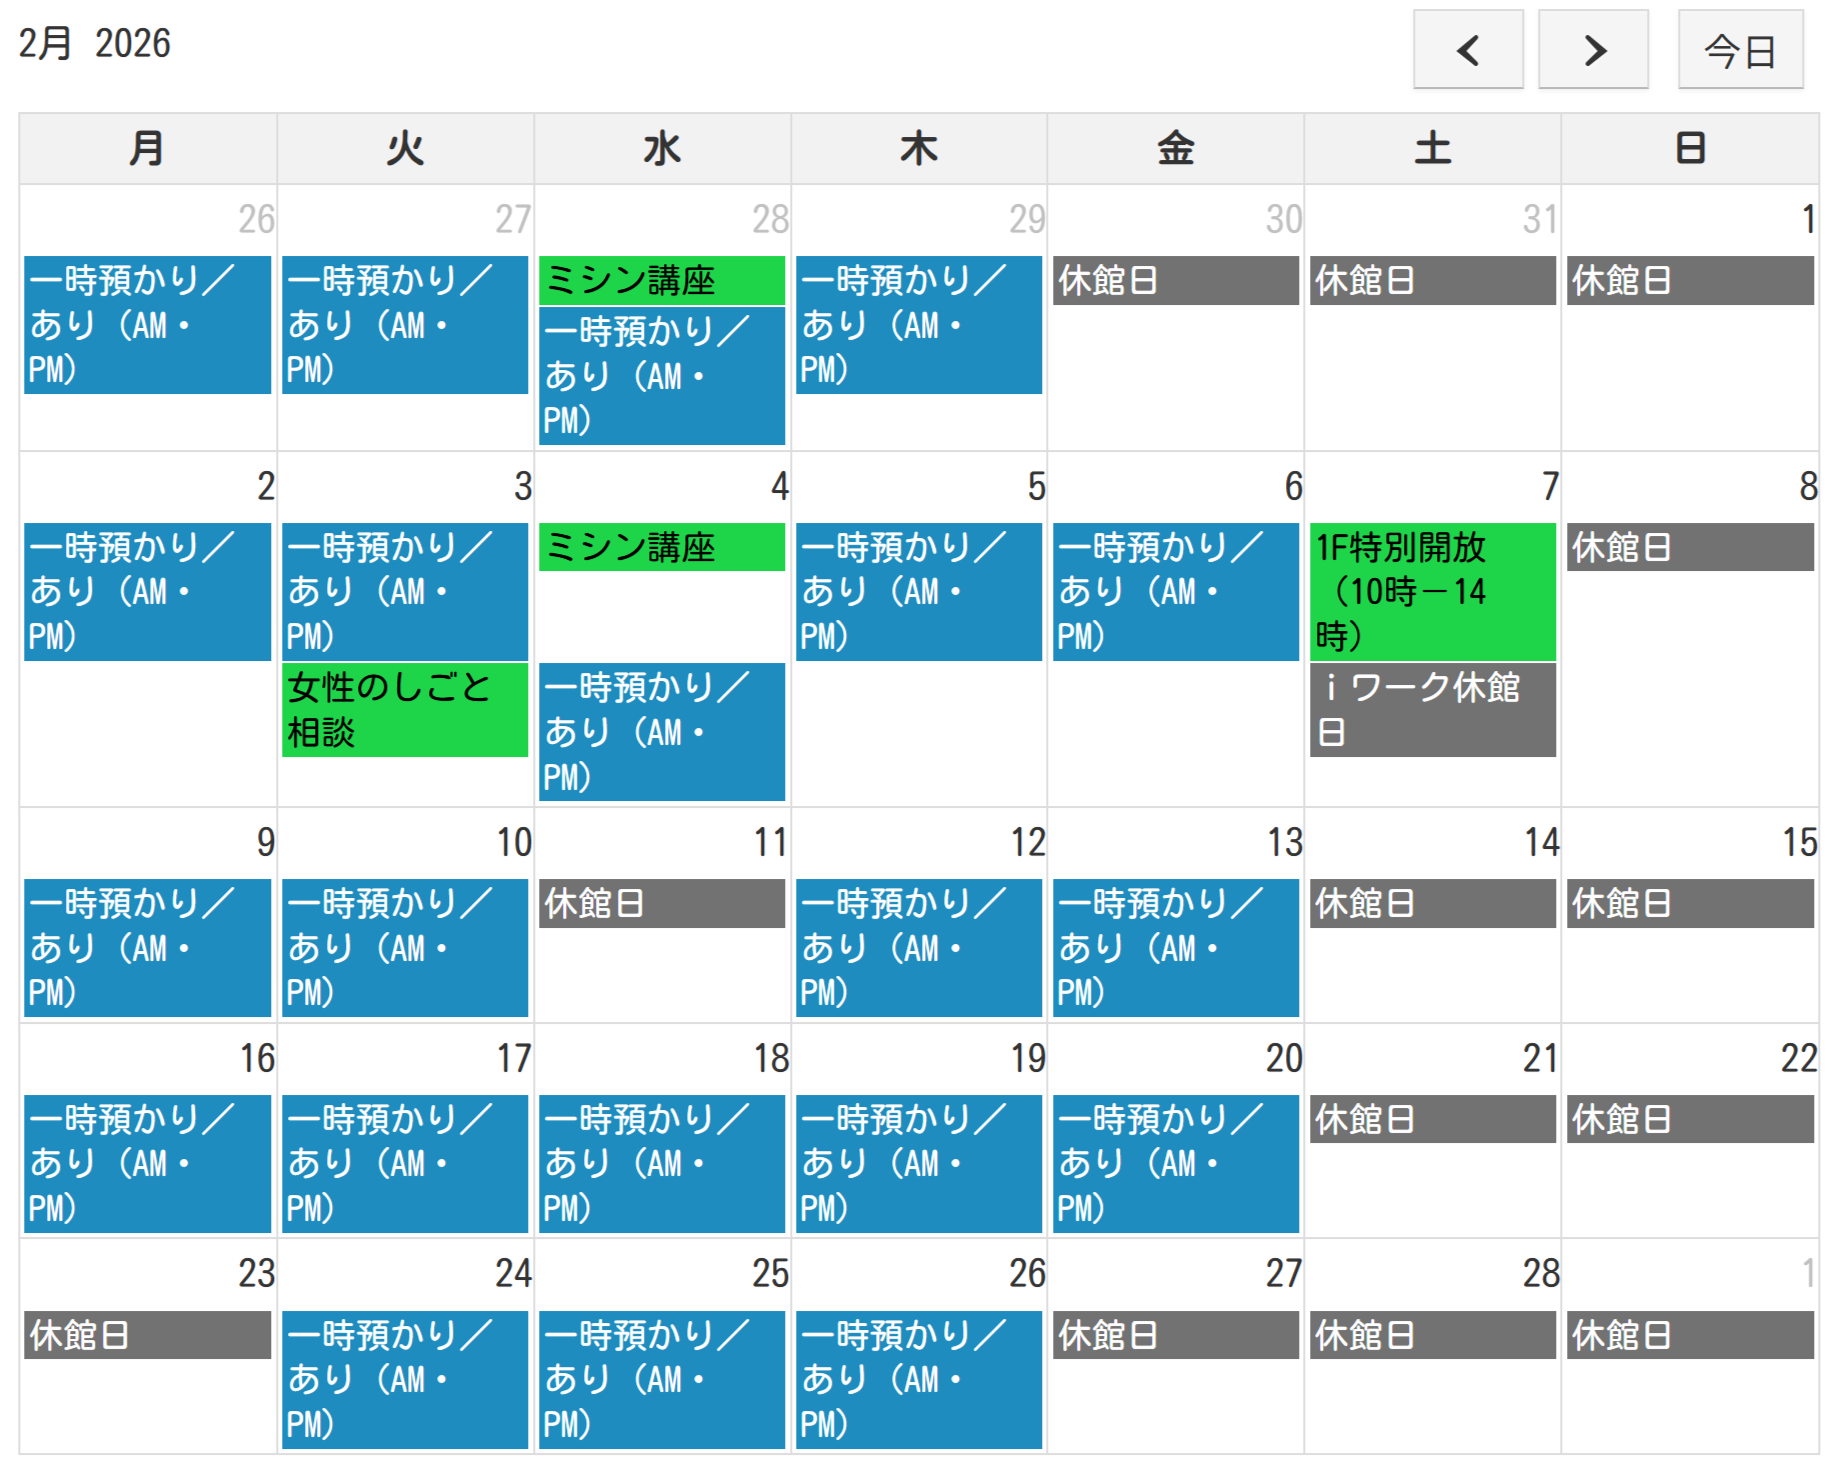Click 休館日 entry on February 11
1838x1473 pixels.
661,903
